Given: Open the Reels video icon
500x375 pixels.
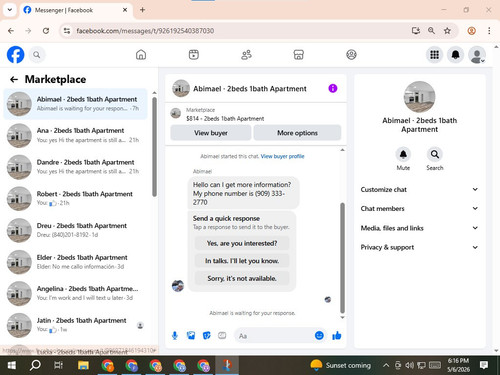Looking at the screenshot, I should 194,55.
